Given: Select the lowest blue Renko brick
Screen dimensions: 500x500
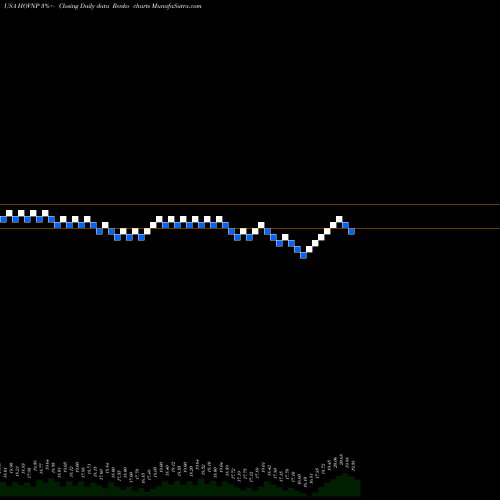Looking at the screenshot, I should coord(303,255).
